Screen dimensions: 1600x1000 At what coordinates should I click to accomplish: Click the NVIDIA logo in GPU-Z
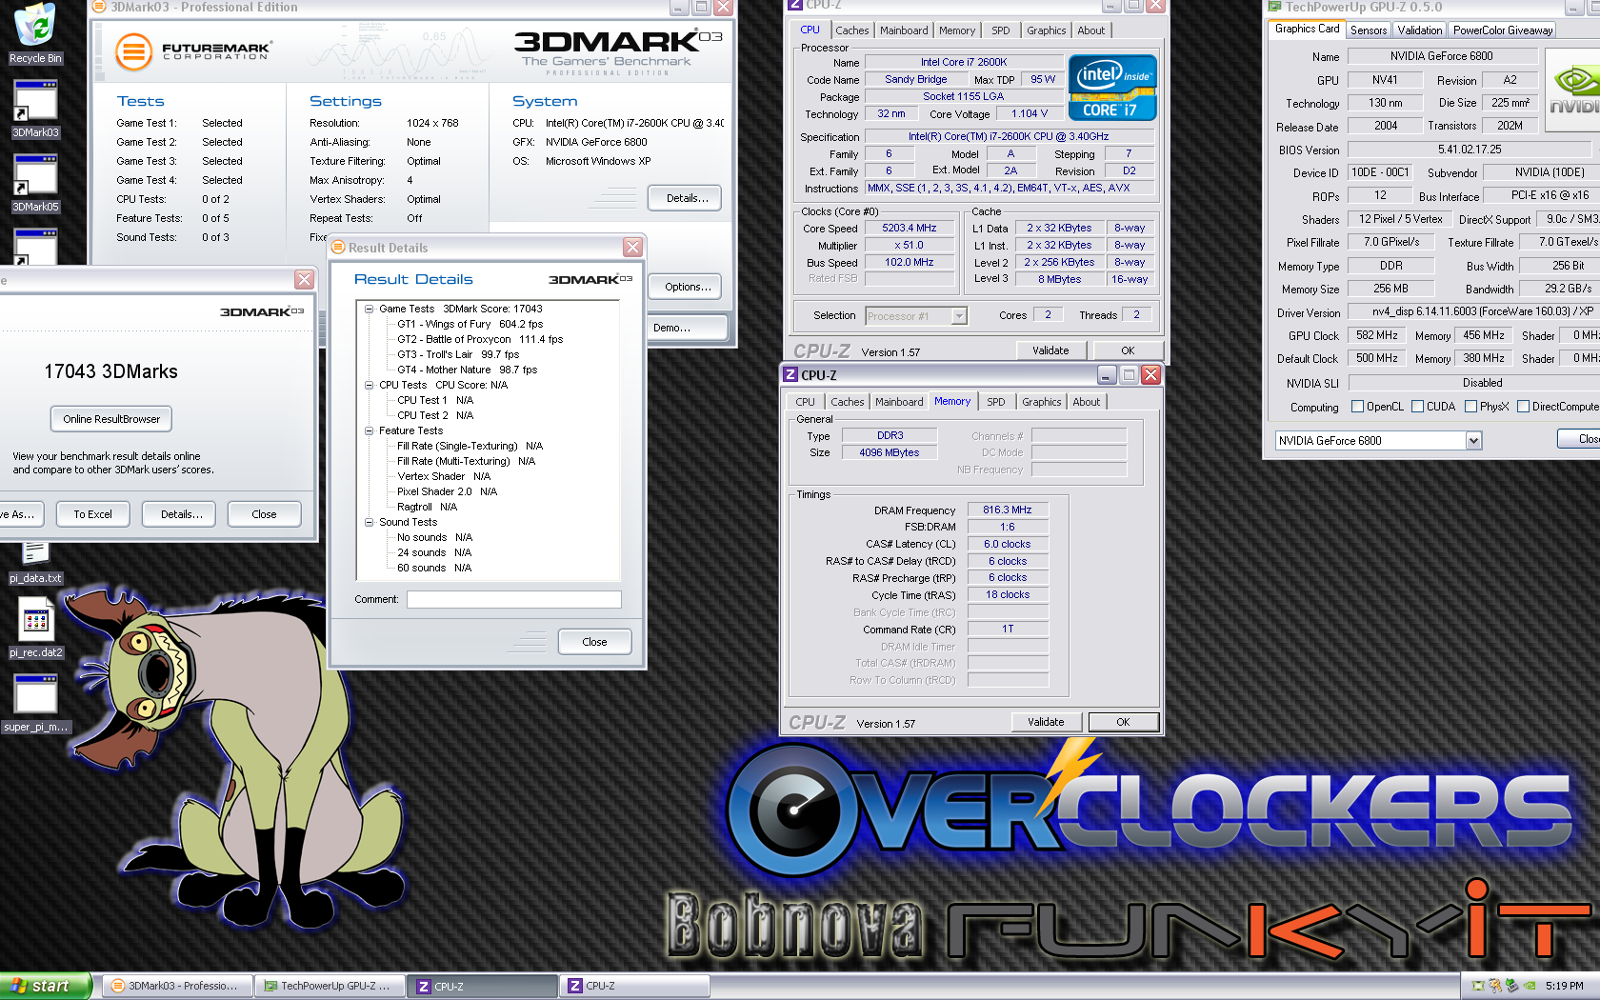tap(1573, 90)
